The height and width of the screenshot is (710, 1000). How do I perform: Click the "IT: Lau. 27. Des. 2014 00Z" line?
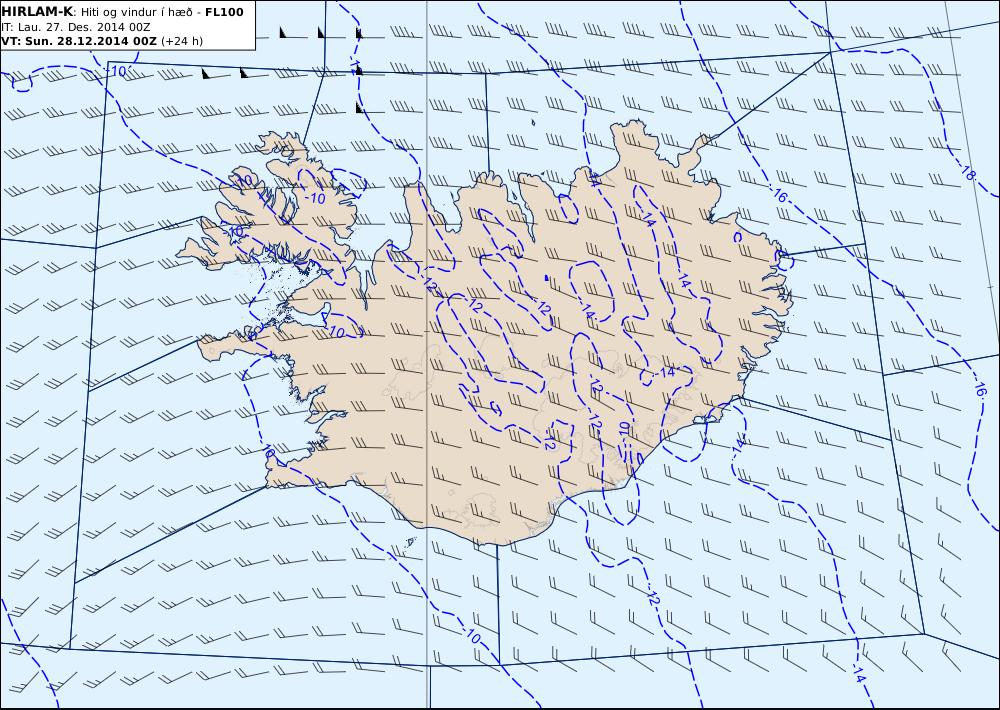(76, 27)
